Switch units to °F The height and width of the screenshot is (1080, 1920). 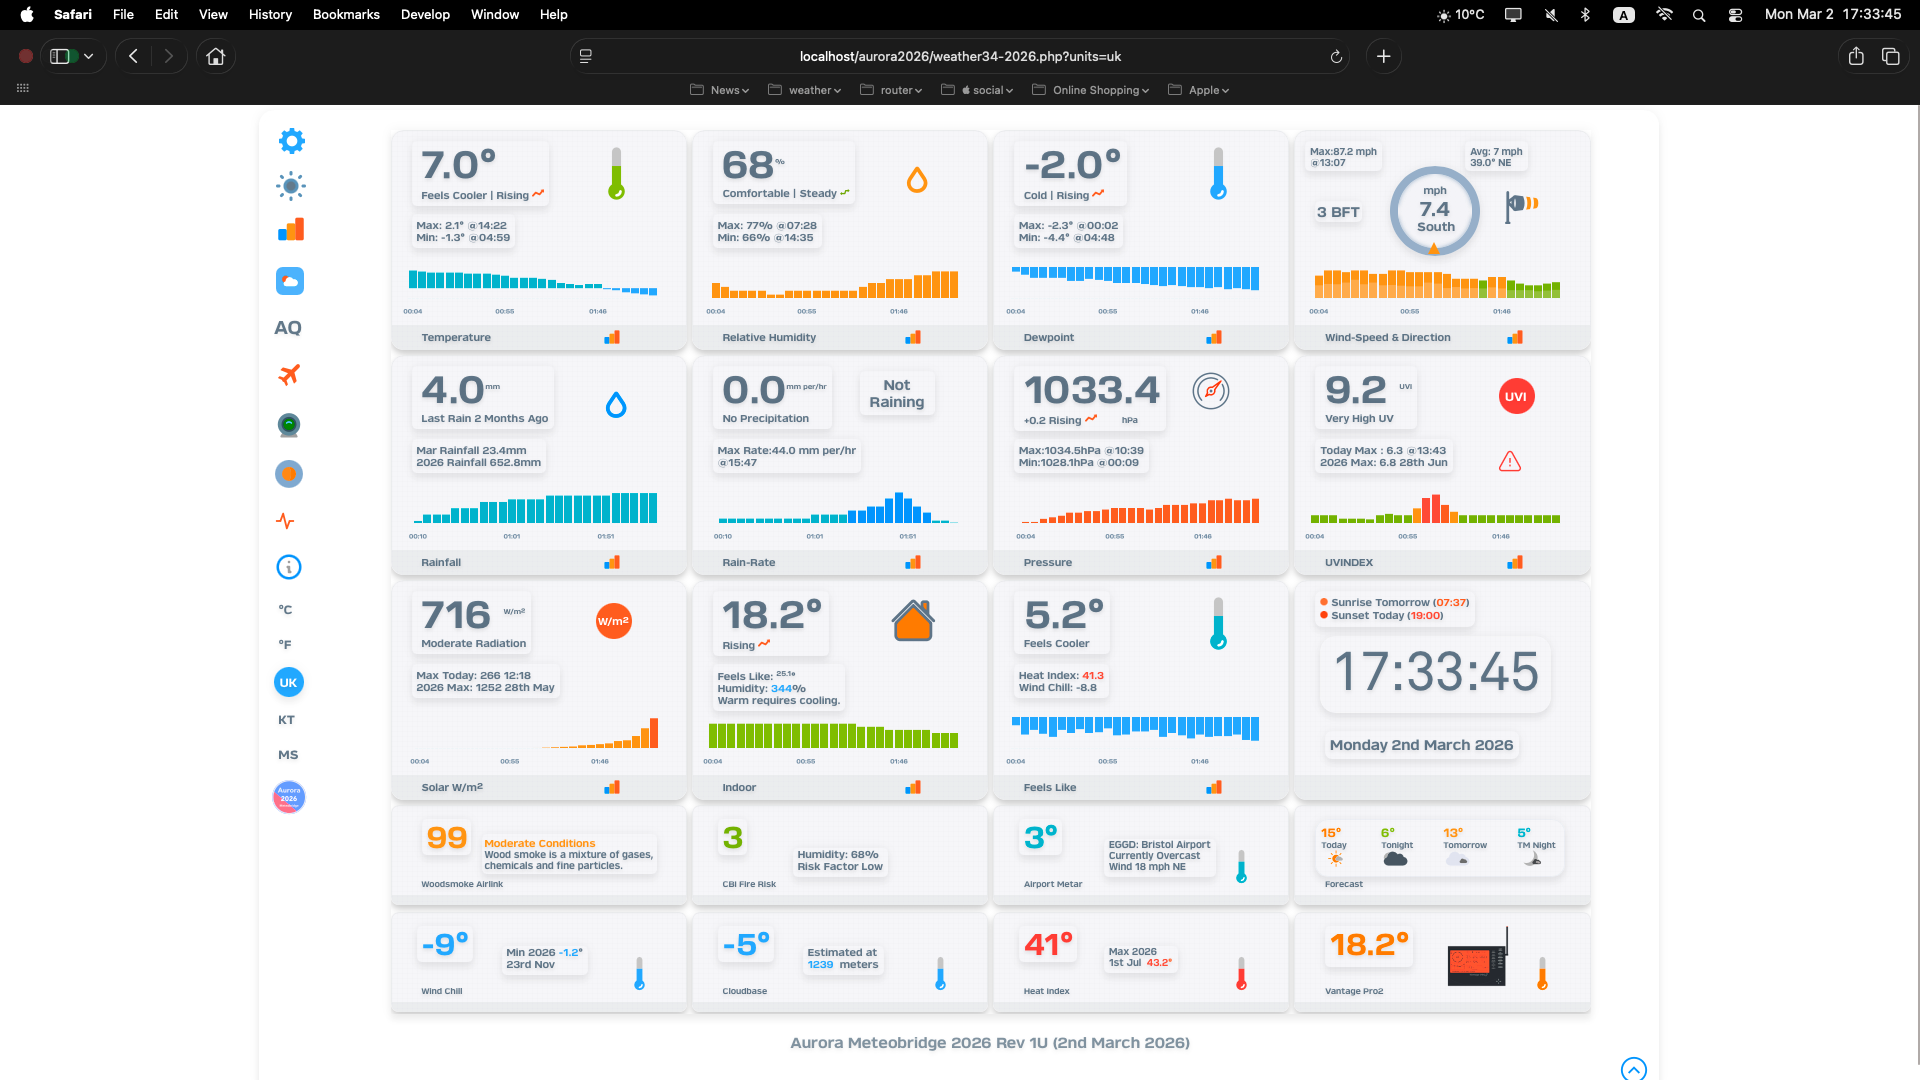(x=286, y=645)
